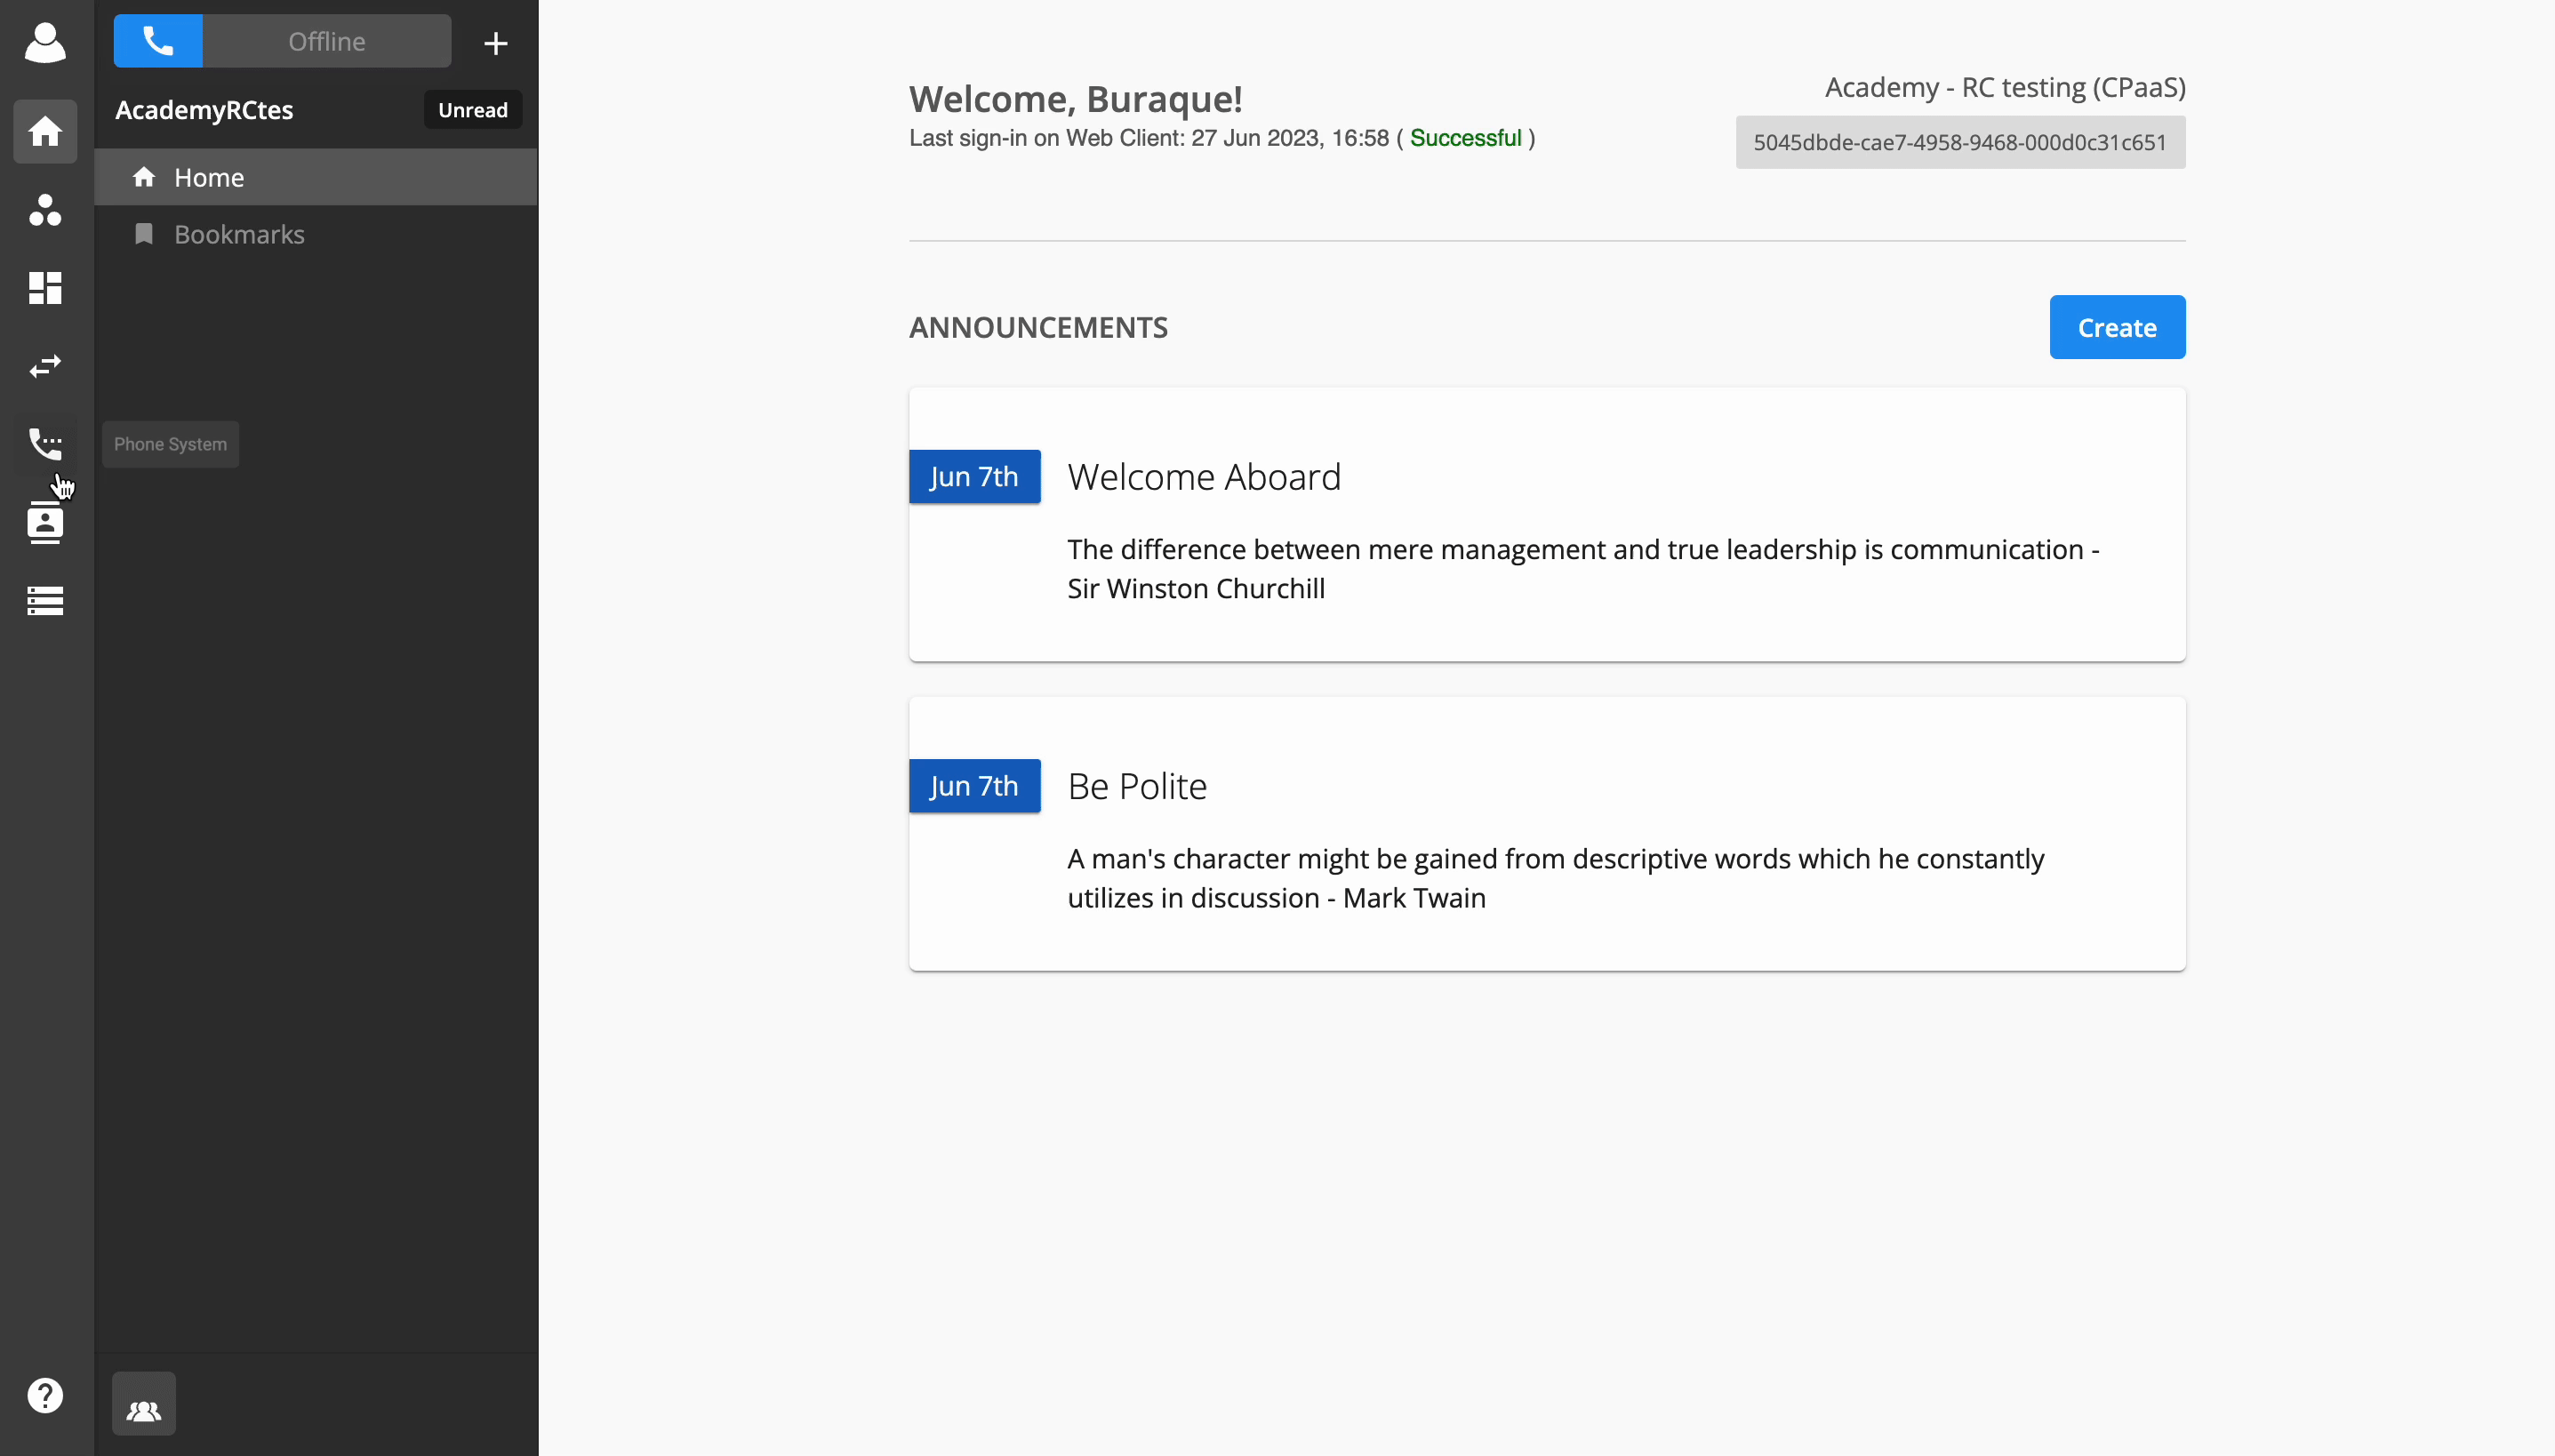
Task: Select the Home icon in the left rail
Action: point(45,131)
